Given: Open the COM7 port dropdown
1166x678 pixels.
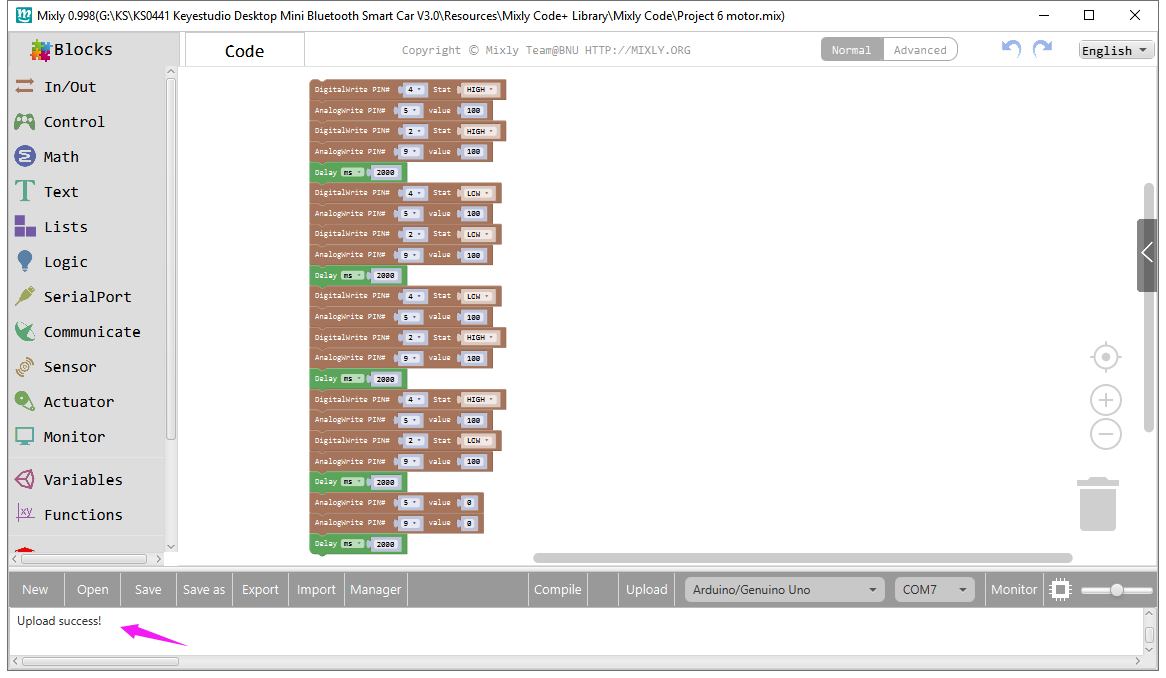Looking at the screenshot, I should 935,590.
